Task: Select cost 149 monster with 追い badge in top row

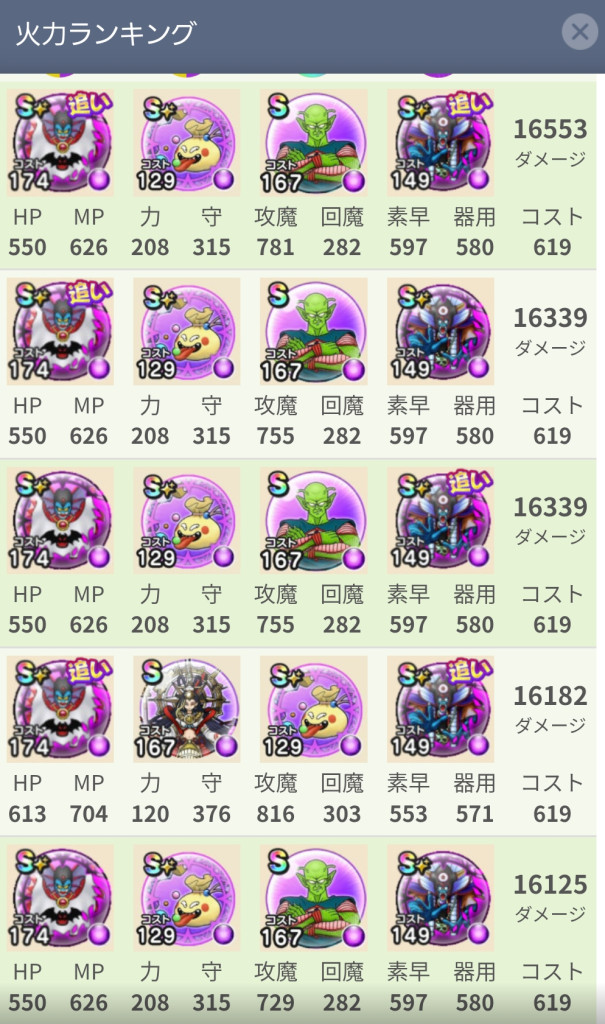Action: pyautogui.click(x=440, y=143)
